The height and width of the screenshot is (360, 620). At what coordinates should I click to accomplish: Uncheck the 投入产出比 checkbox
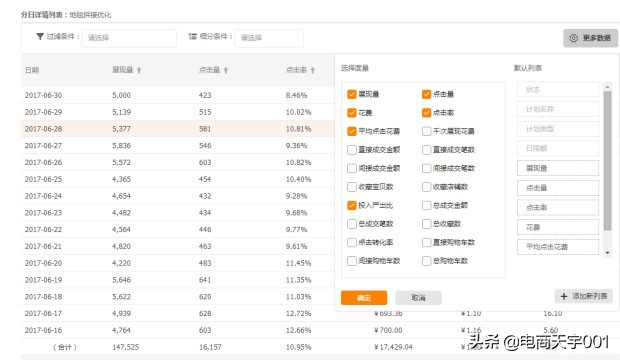[x=352, y=205]
